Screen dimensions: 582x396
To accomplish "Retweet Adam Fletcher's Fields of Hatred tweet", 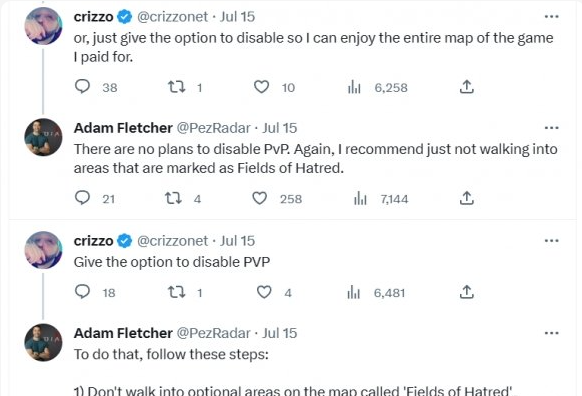I will (x=173, y=198).
